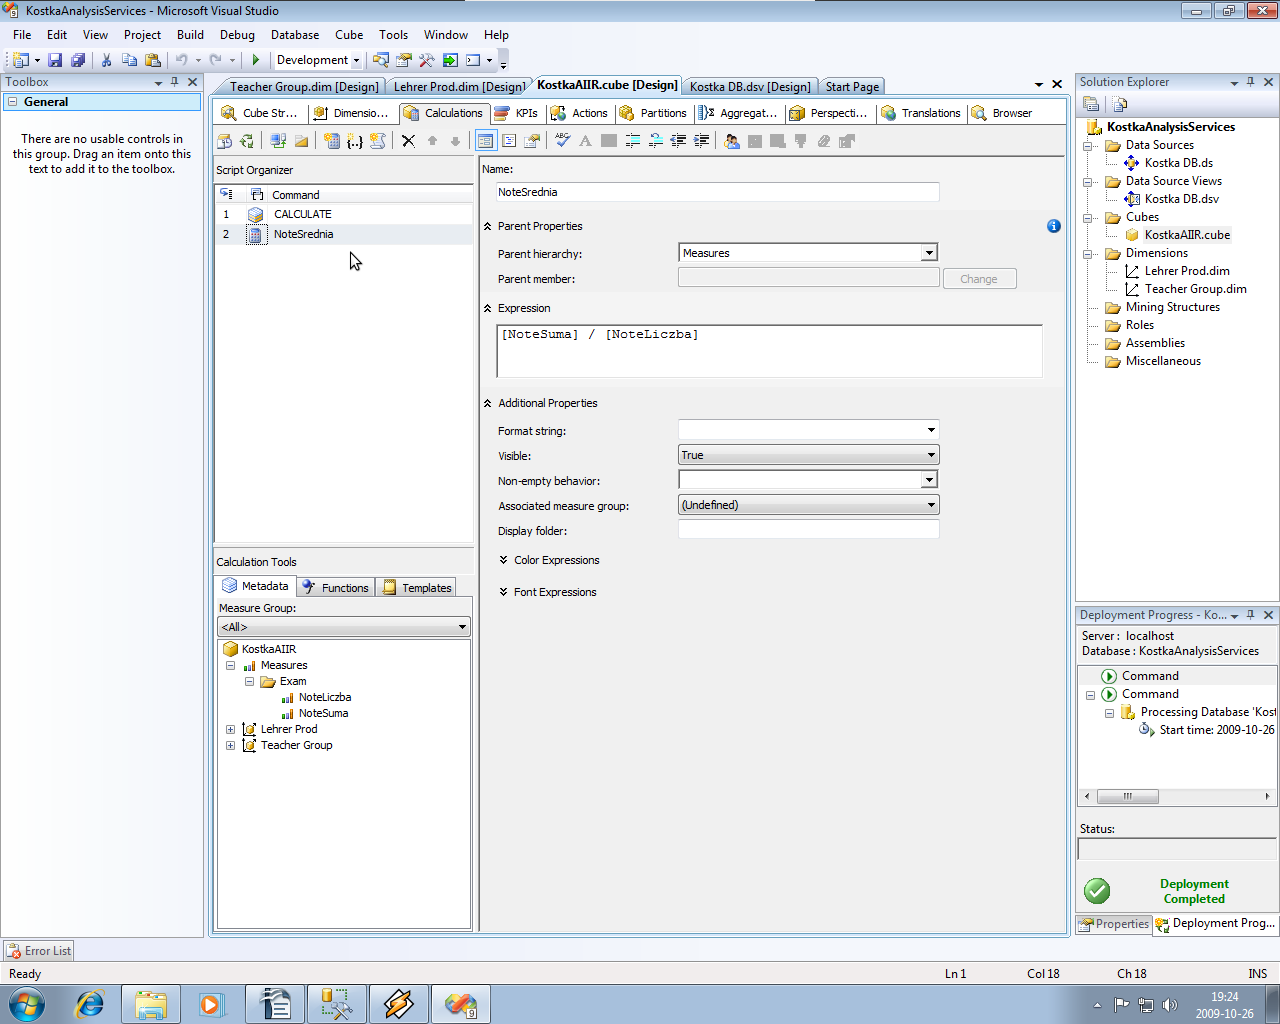Click Deployment Progress scrollbar right arrow
Viewport: 1280px width, 1024px height.
click(x=1267, y=797)
